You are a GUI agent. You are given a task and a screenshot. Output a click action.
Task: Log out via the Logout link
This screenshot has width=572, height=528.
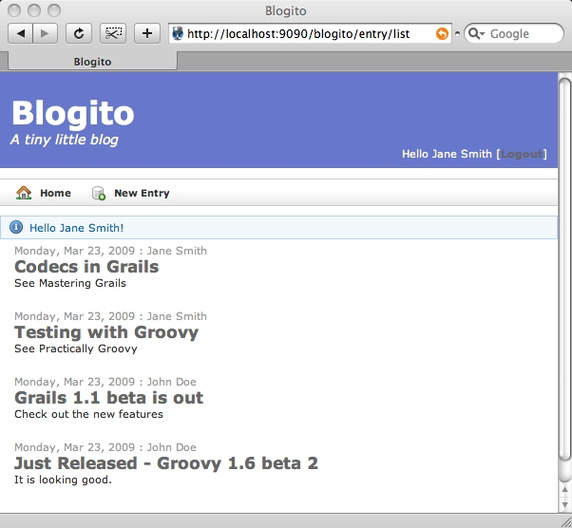(x=522, y=154)
